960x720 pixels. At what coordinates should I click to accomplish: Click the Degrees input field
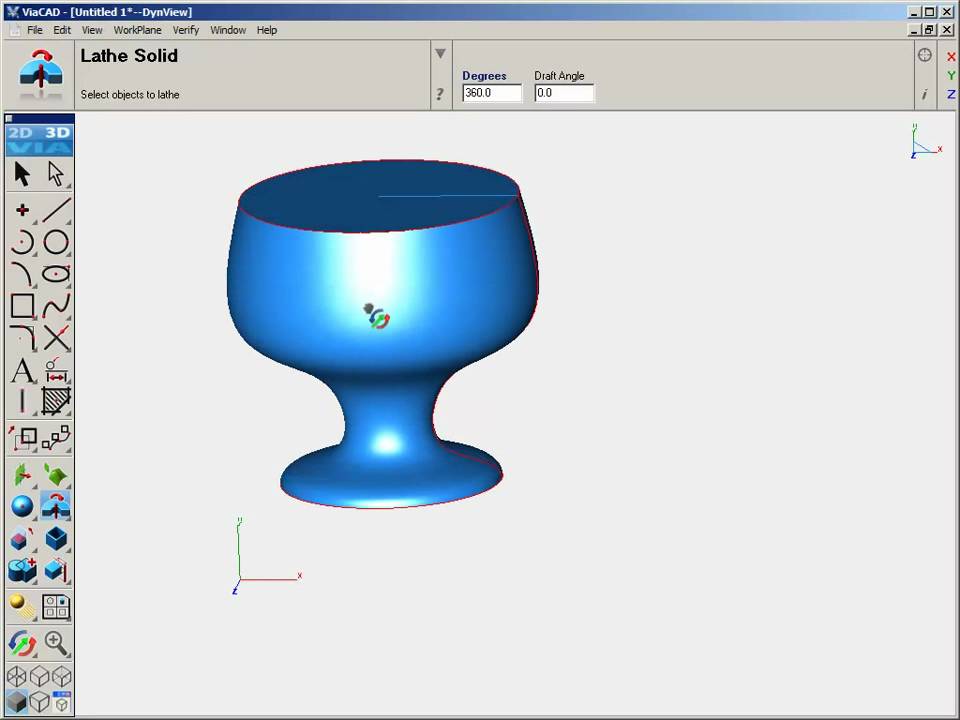492,93
